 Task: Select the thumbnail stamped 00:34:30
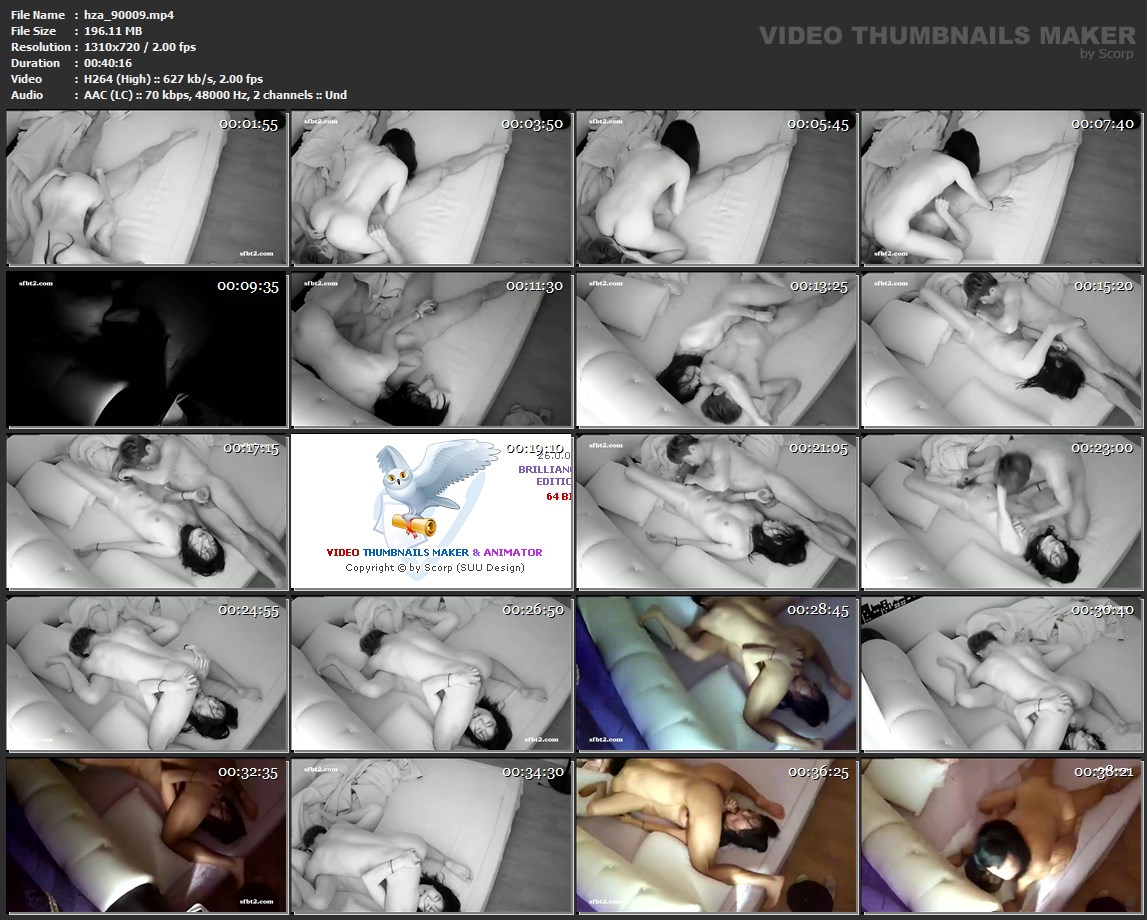pos(432,836)
